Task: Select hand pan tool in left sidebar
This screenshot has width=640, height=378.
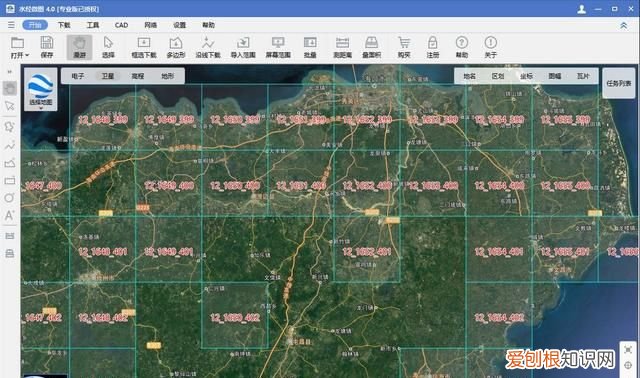Action: click(10, 88)
